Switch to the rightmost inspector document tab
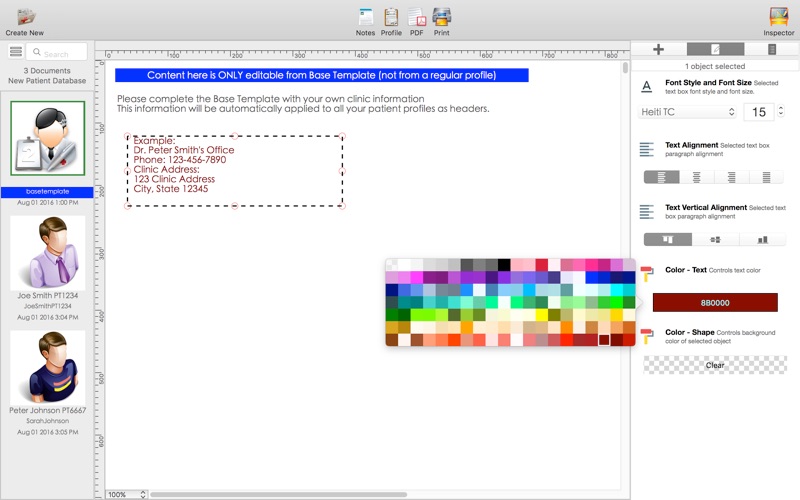Viewport: 800px width, 500px height. coord(772,49)
